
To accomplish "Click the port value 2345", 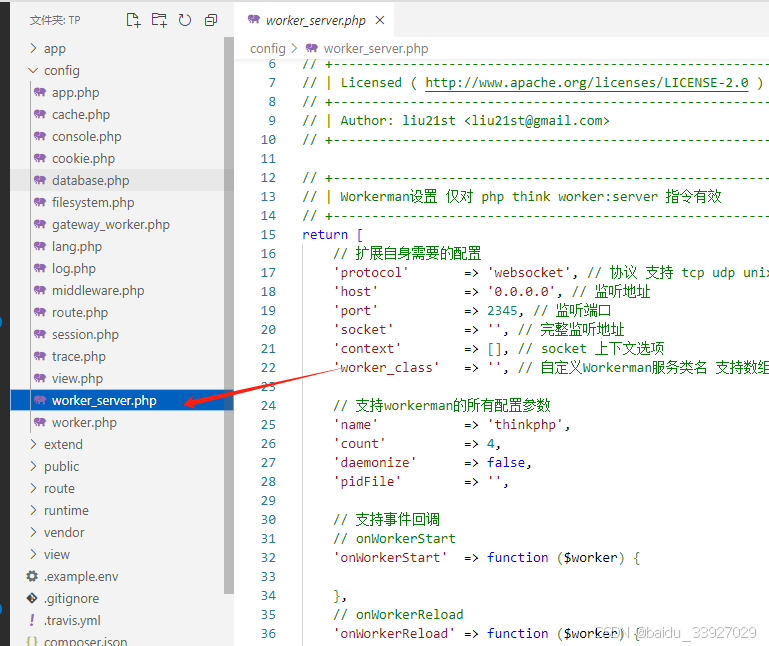I will coord(502,310).
